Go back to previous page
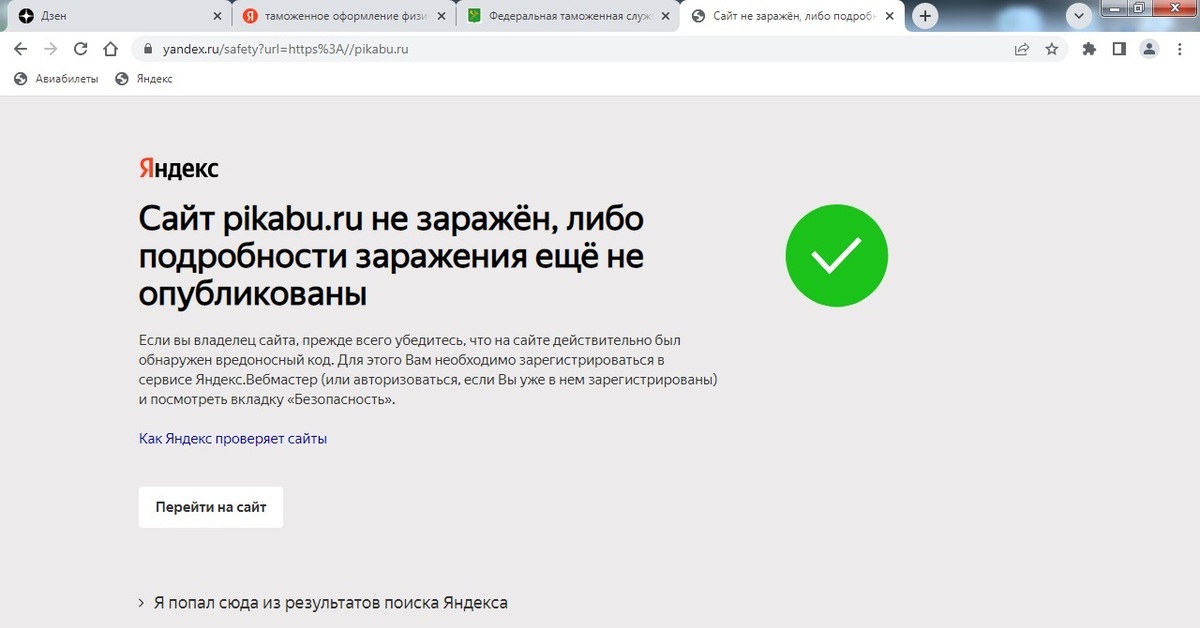The width and height of the screenshot is (1200, 628). (21, 48)
